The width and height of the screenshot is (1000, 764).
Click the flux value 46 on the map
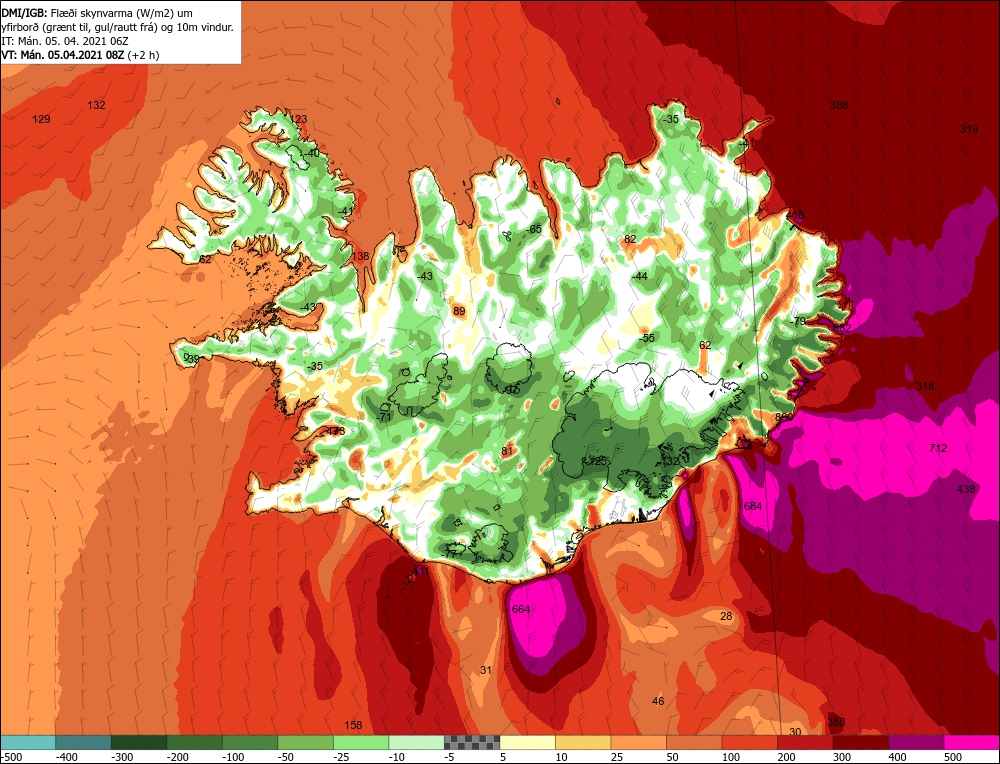pos(658,702)
